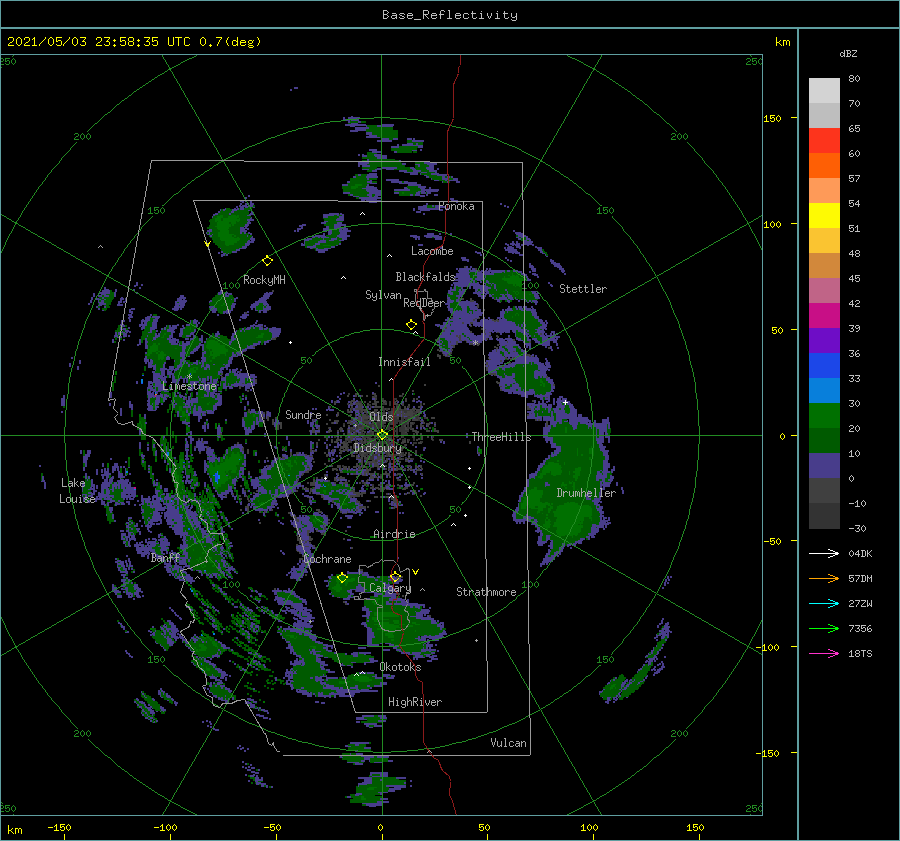Click the ThreeHills label
The height and width of the screenshot is (841, 900).
click(x=501, y=437)
